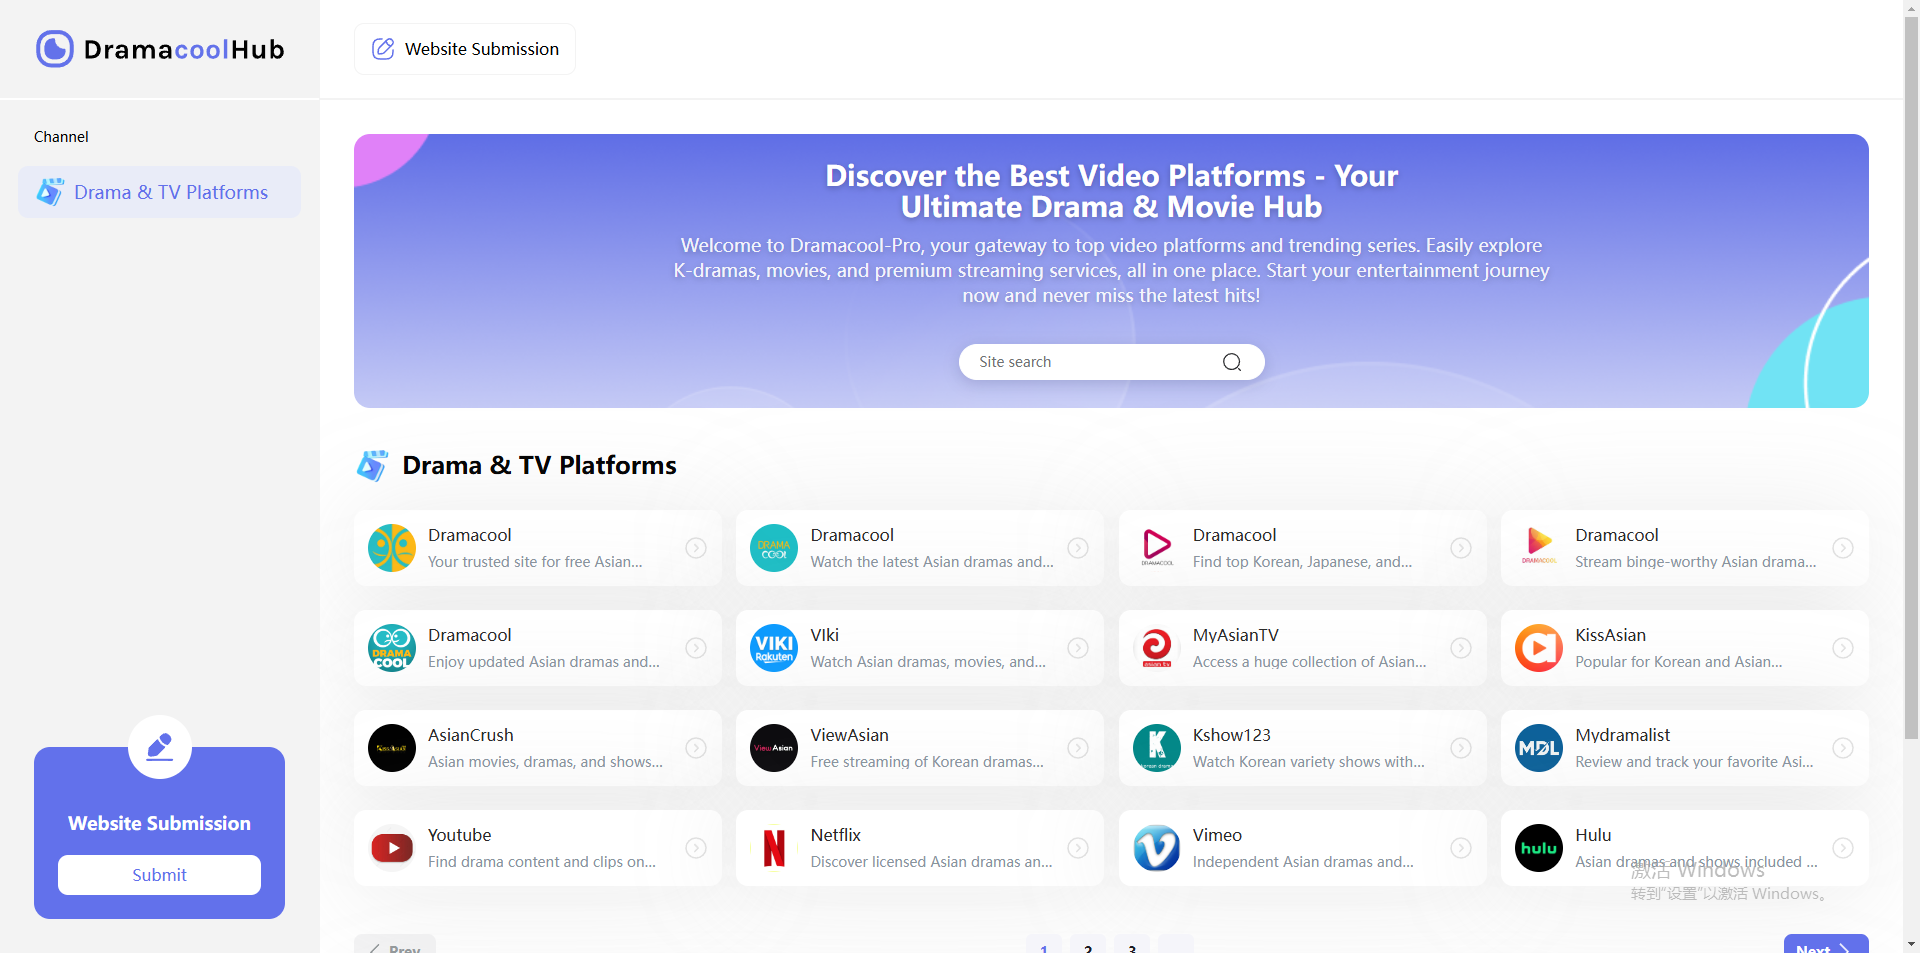Click the magnifier search icon
Viewport: 1920px width, 953px height.
1232,362
